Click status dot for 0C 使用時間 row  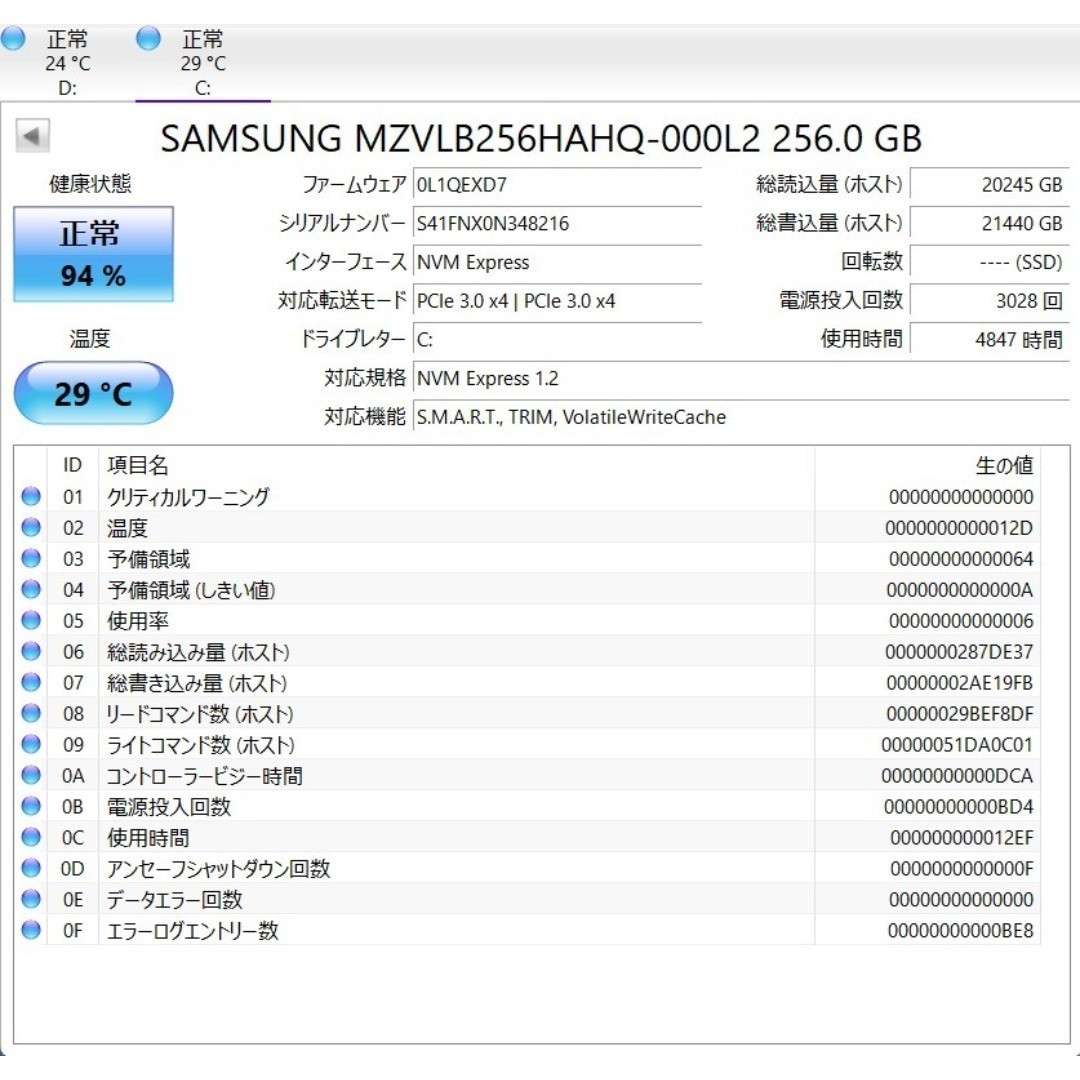[x=31, y=837]
